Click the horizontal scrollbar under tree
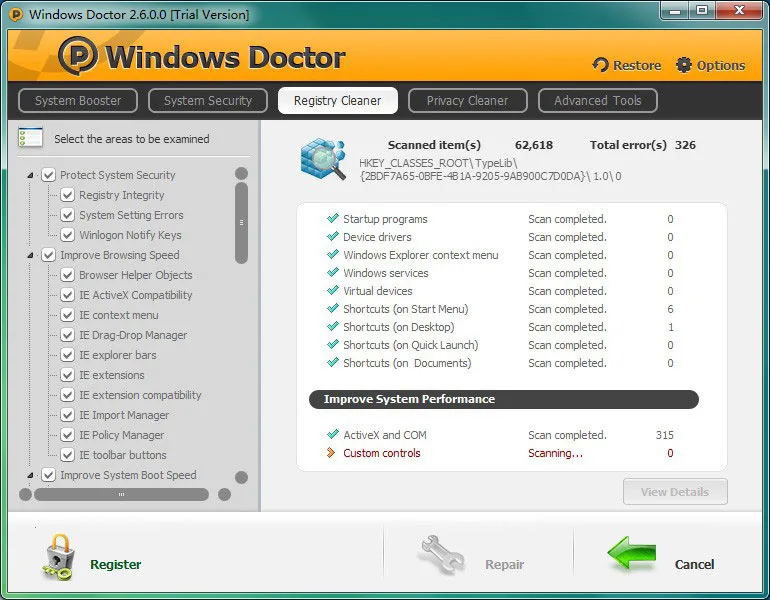The image size is (770, 600). [121, 494]
